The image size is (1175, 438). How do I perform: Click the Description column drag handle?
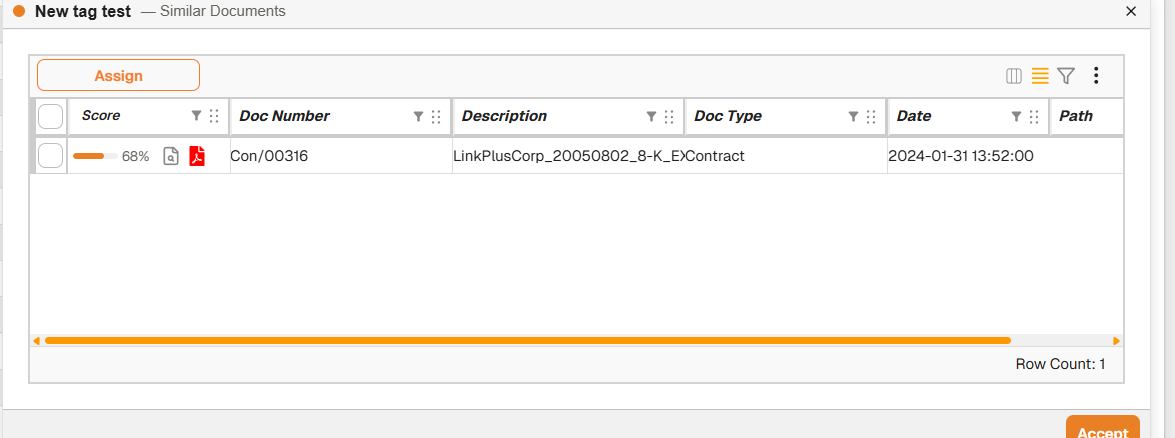click(x=669, y=116)
